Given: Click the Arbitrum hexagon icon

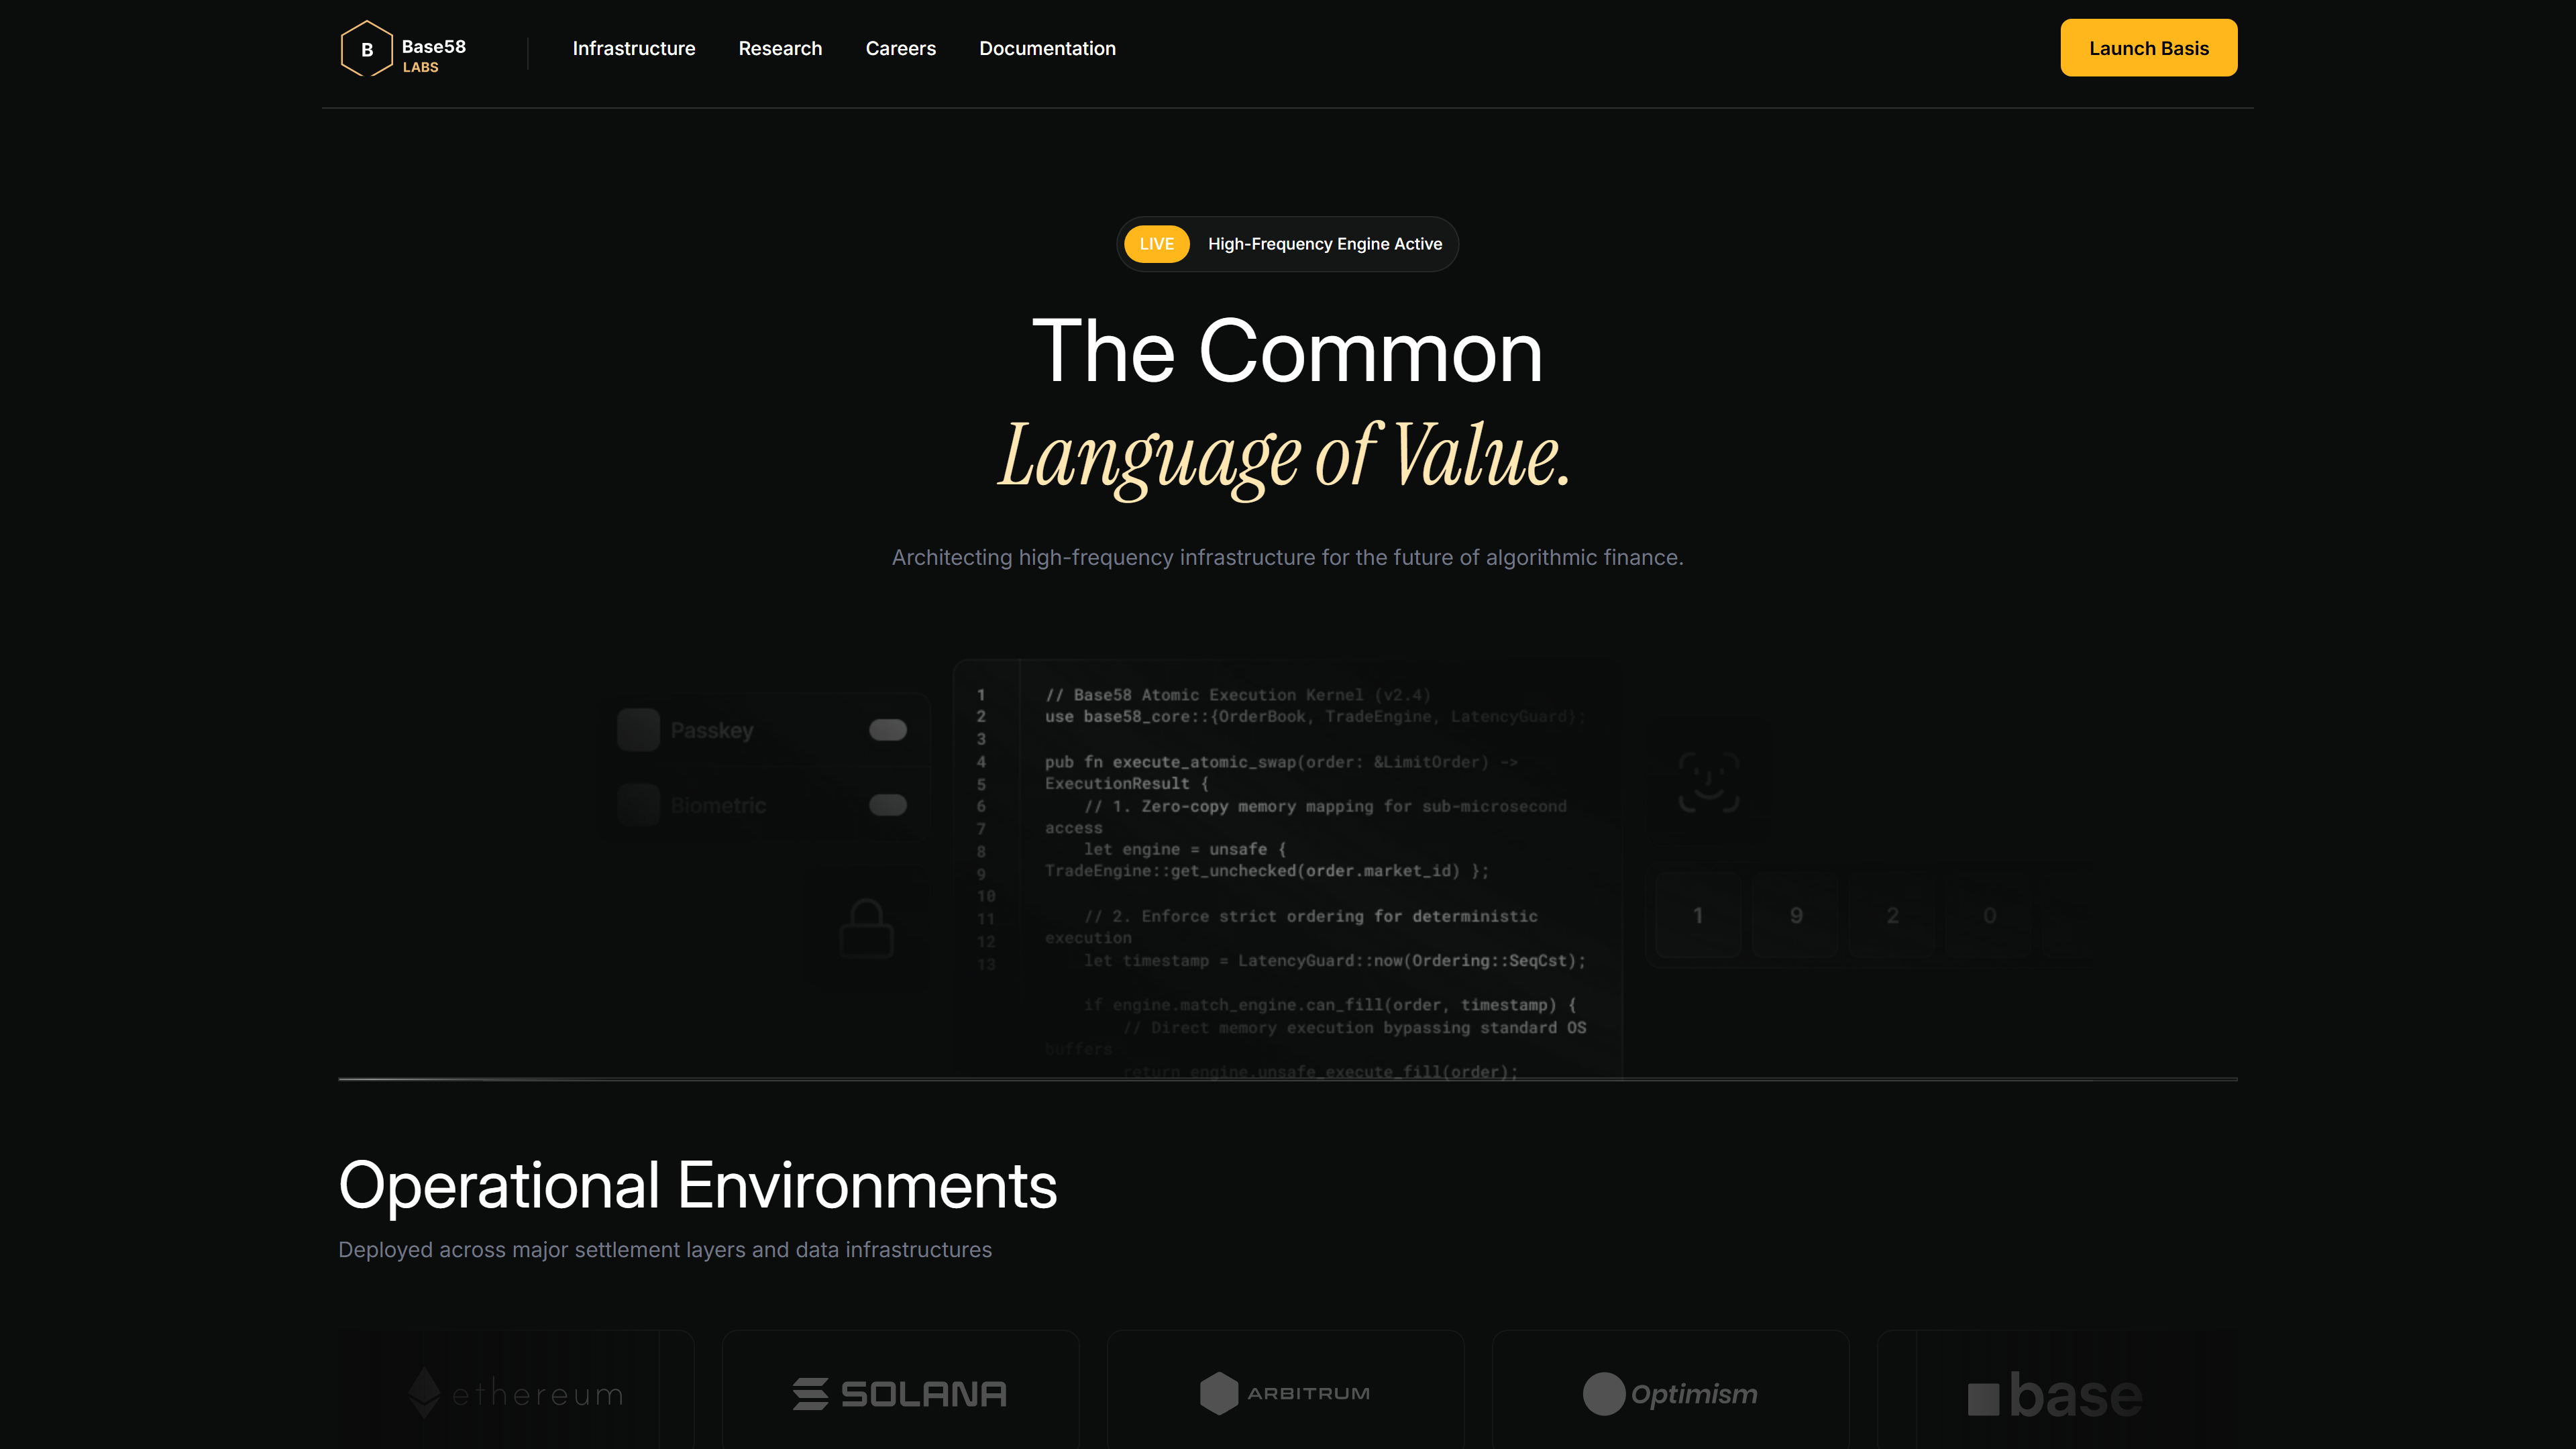Looking at the screenshot, I should click(x=1218, y=1393).
